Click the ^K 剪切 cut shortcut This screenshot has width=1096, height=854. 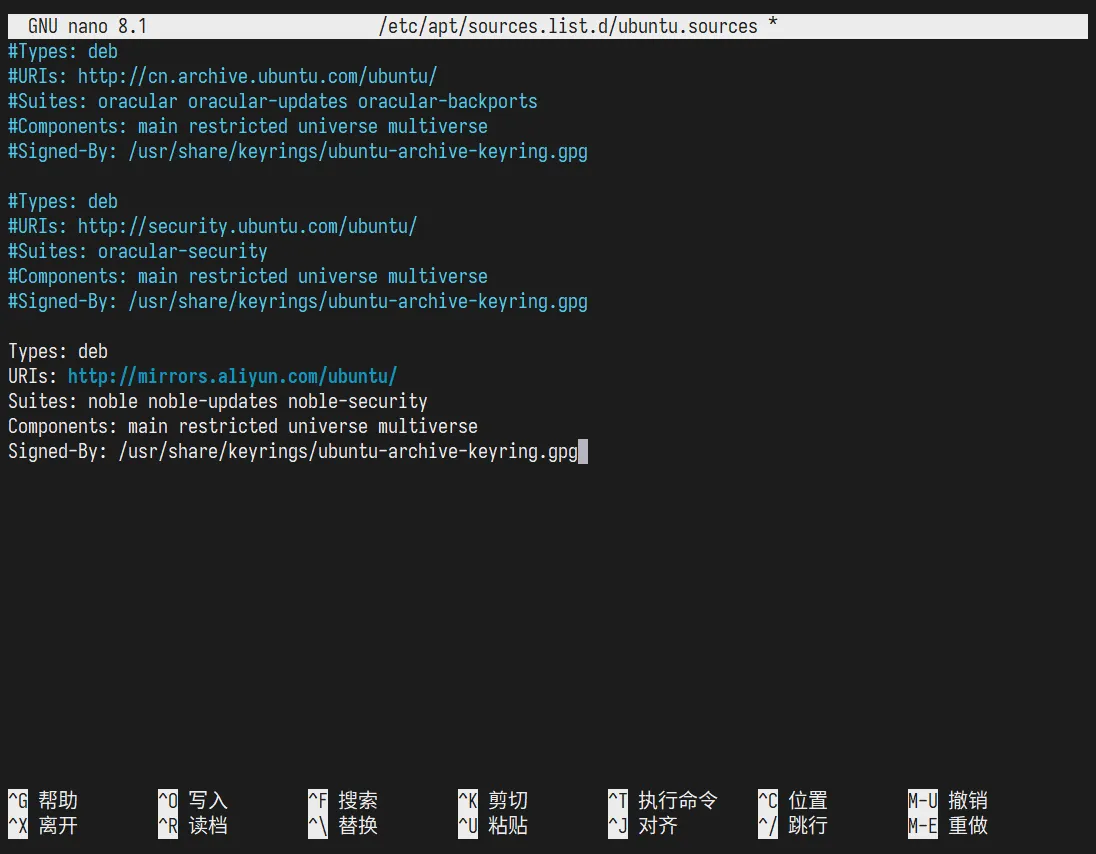click(493, 800)
